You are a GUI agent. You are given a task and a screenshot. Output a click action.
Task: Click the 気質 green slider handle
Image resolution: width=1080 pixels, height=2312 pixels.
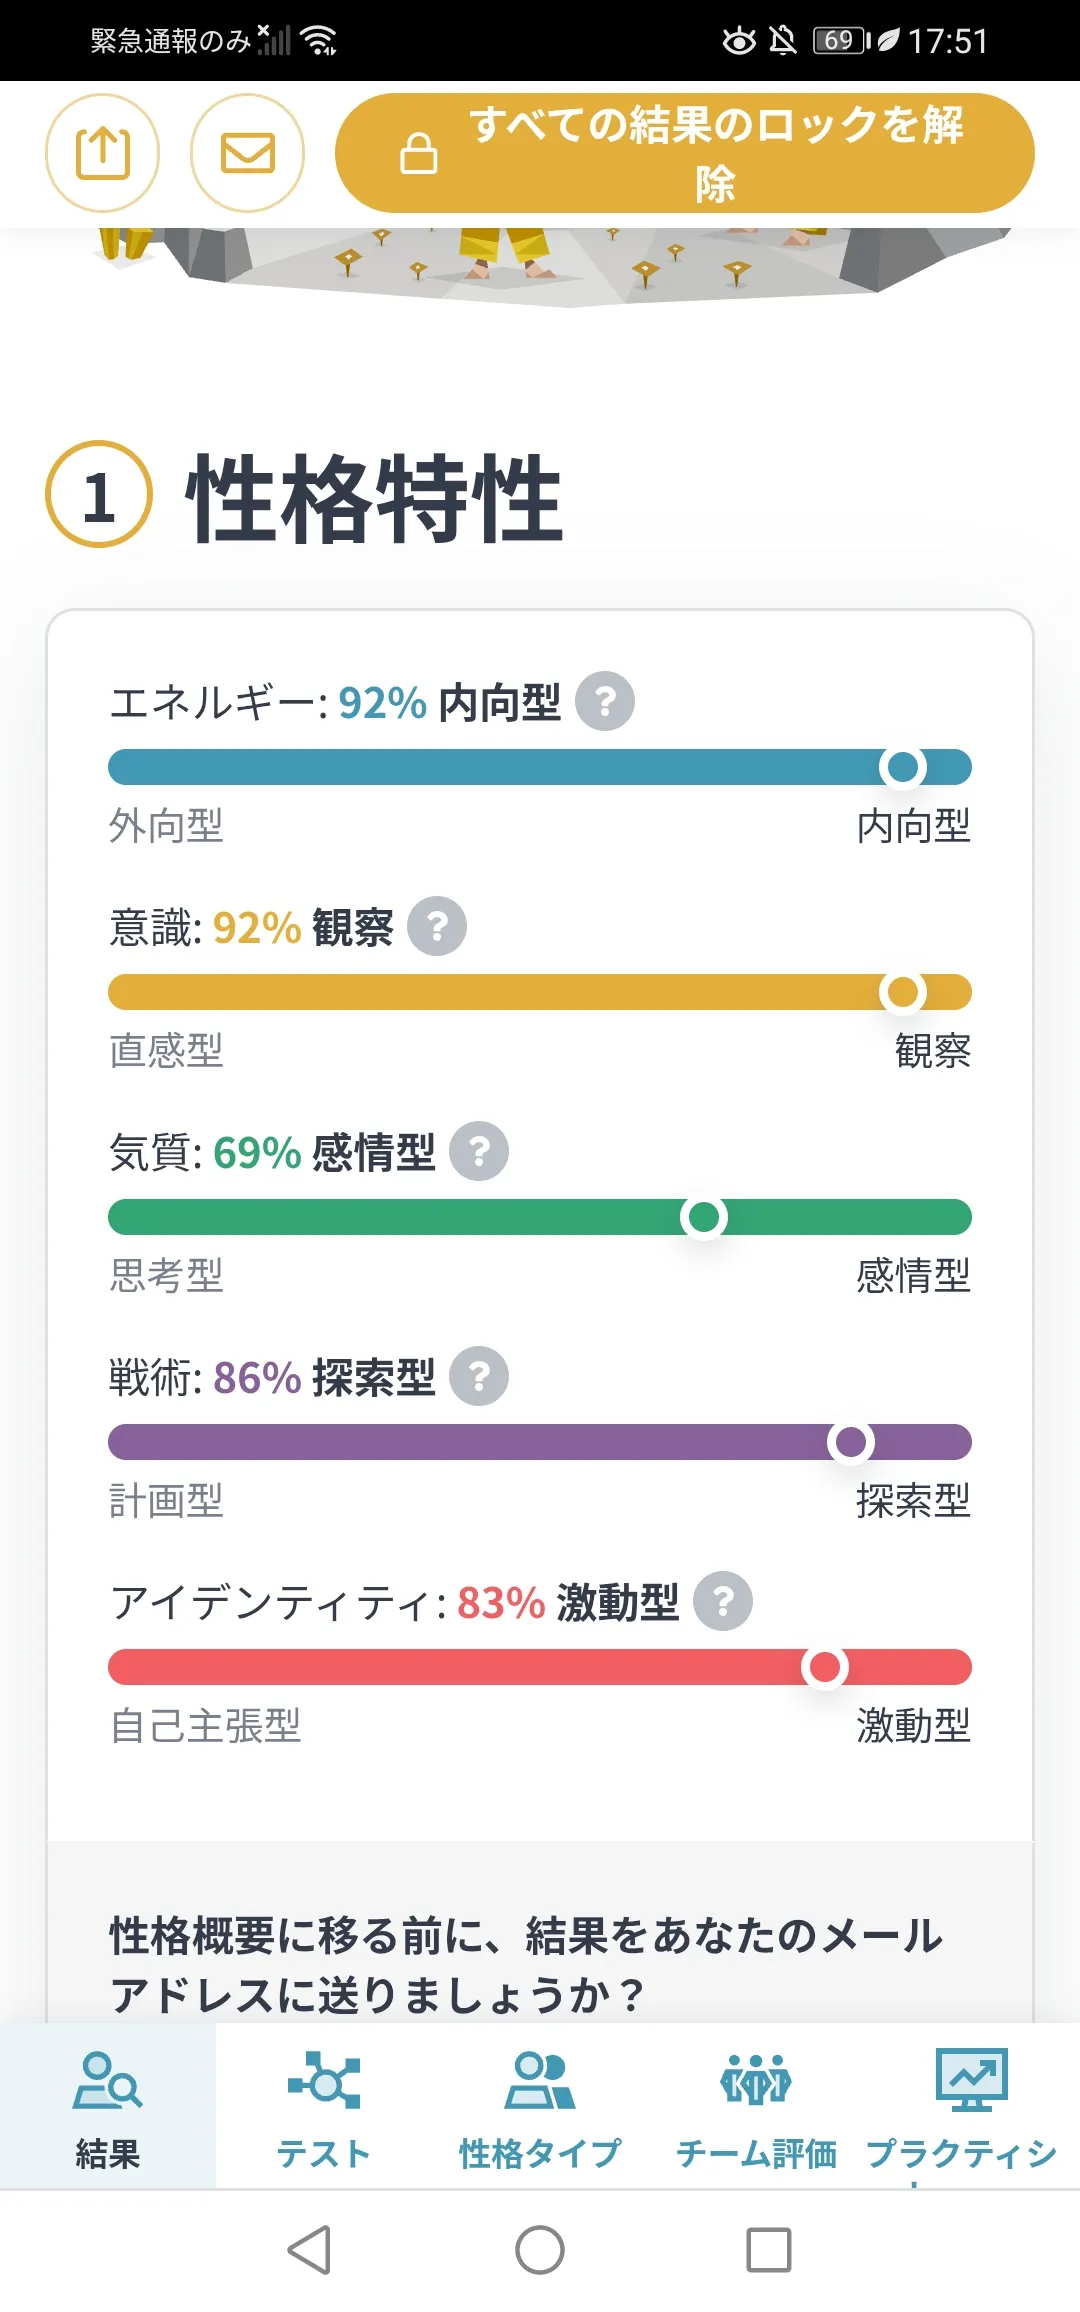coord(704,1217)
